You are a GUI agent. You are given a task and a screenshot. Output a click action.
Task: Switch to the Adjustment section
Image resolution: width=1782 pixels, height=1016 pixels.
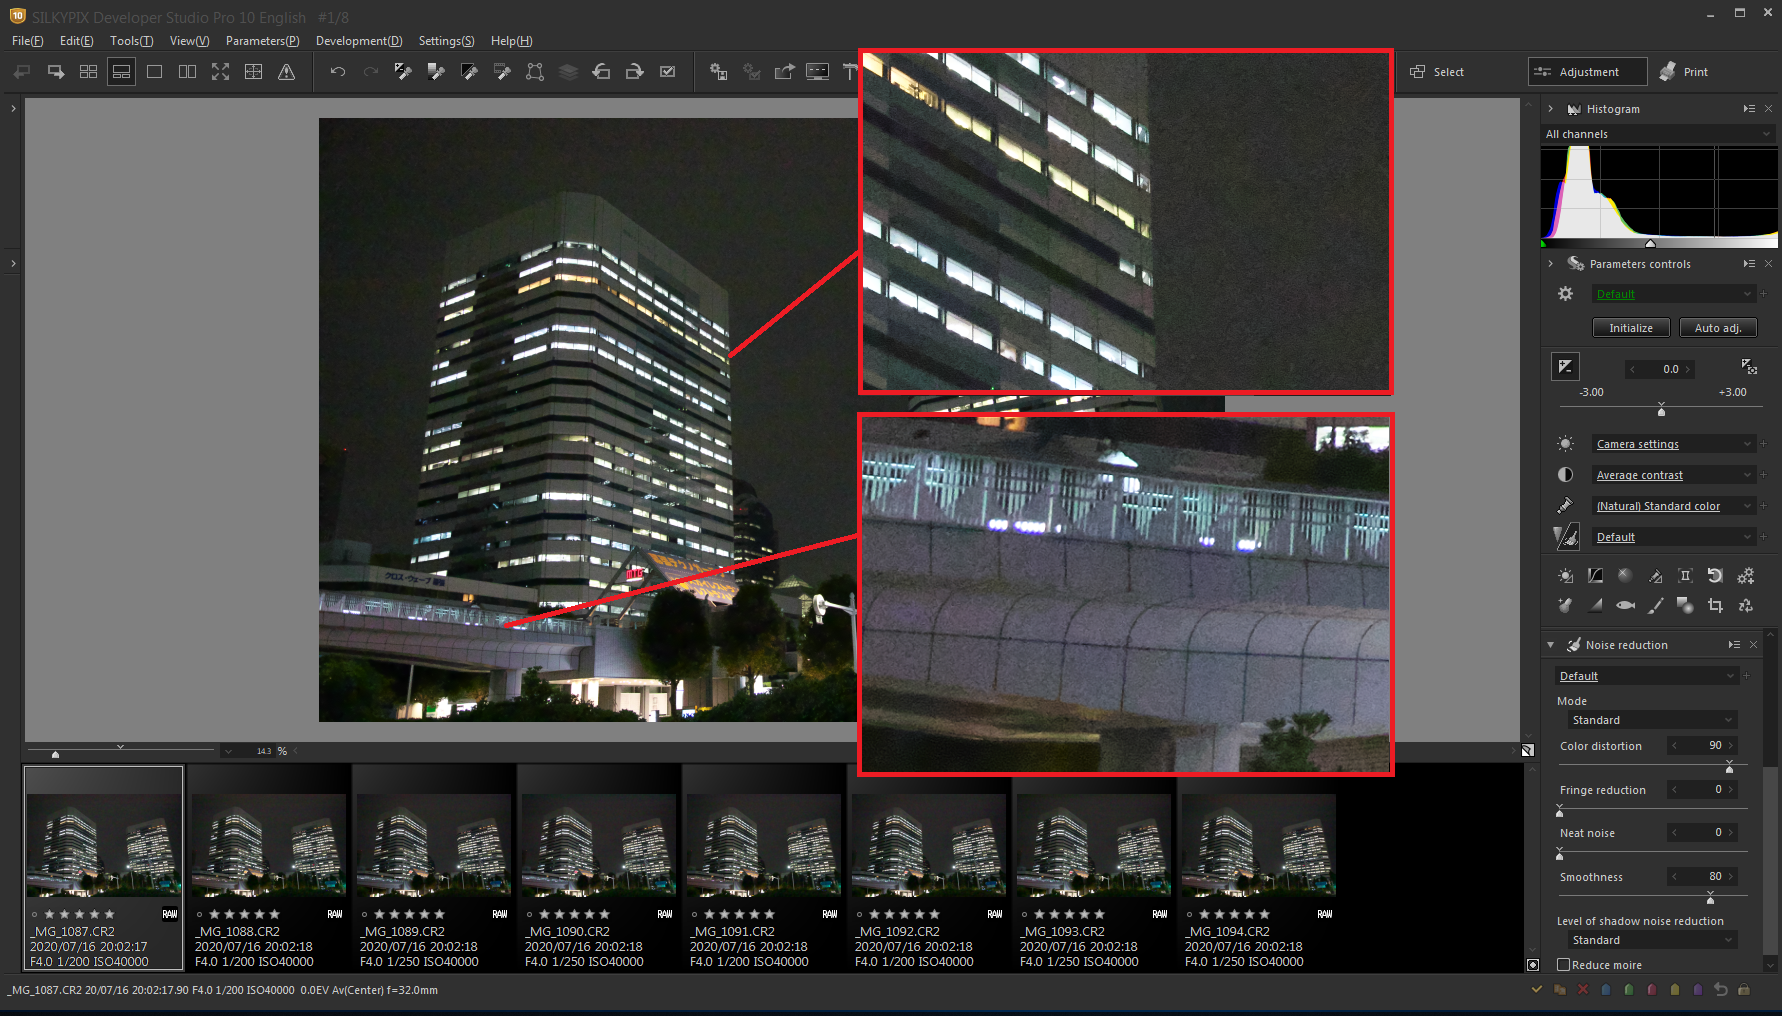(1587, 72)
